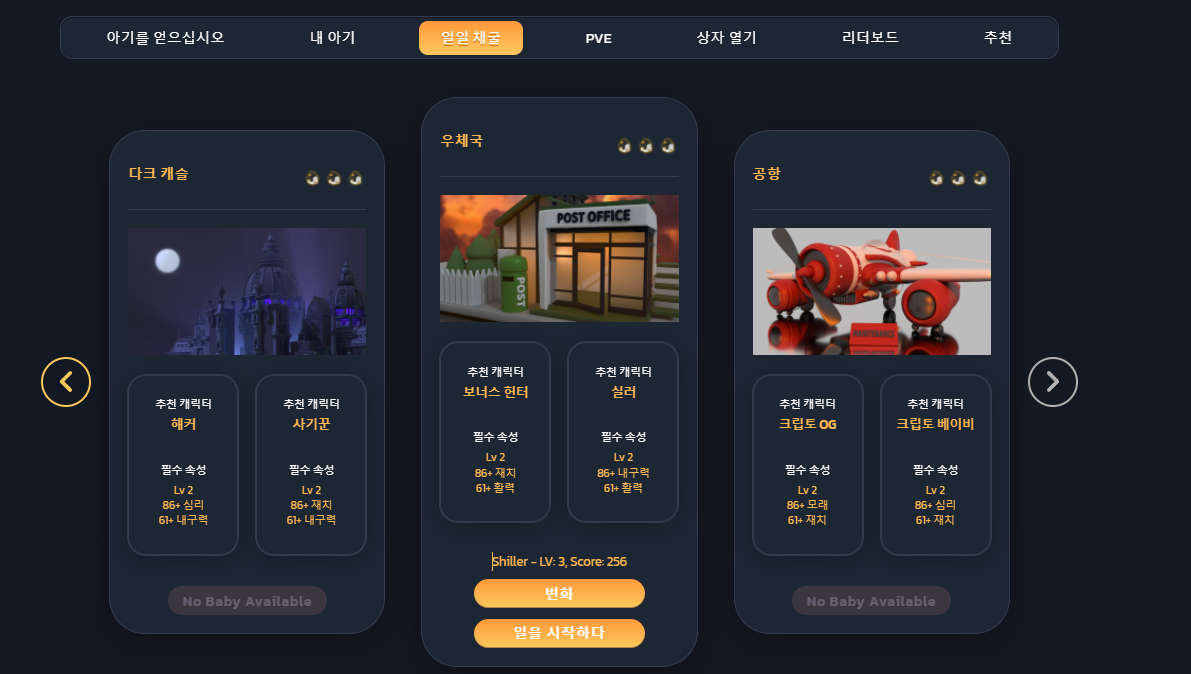
Task: Select the 보너스 헌터 recommended character box
Action: click(x=495, y=432)
